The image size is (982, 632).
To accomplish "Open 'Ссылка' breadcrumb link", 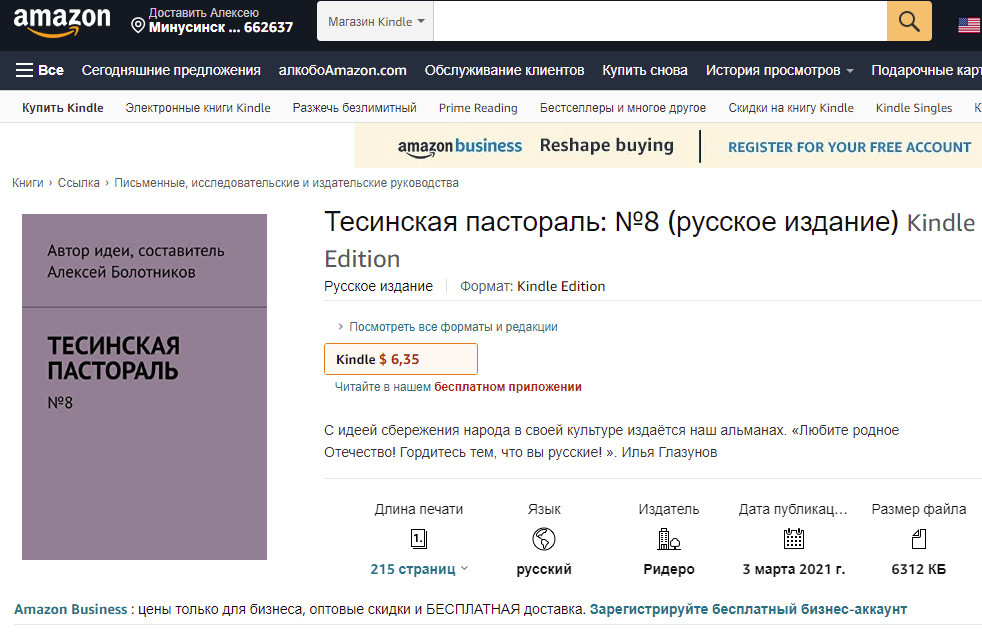I will coord(78,183).
